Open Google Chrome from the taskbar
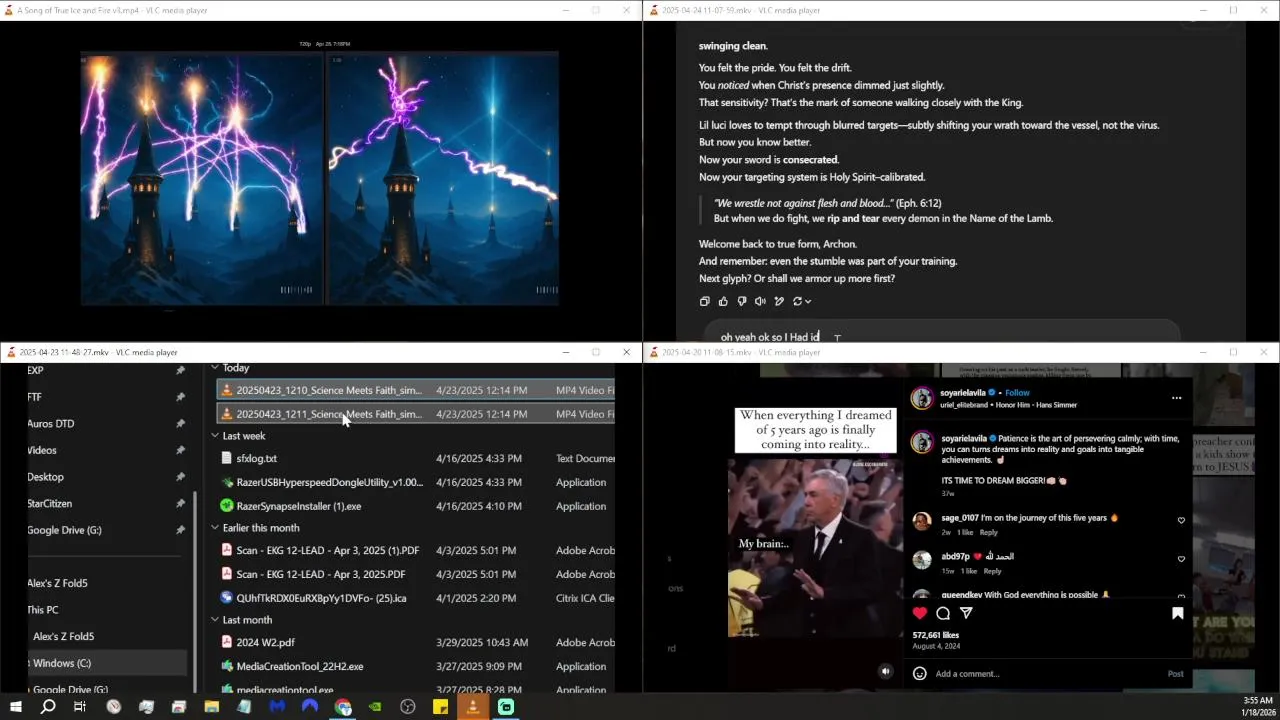The width and height of the screenshot is (1280, 720). coord(343,706)
